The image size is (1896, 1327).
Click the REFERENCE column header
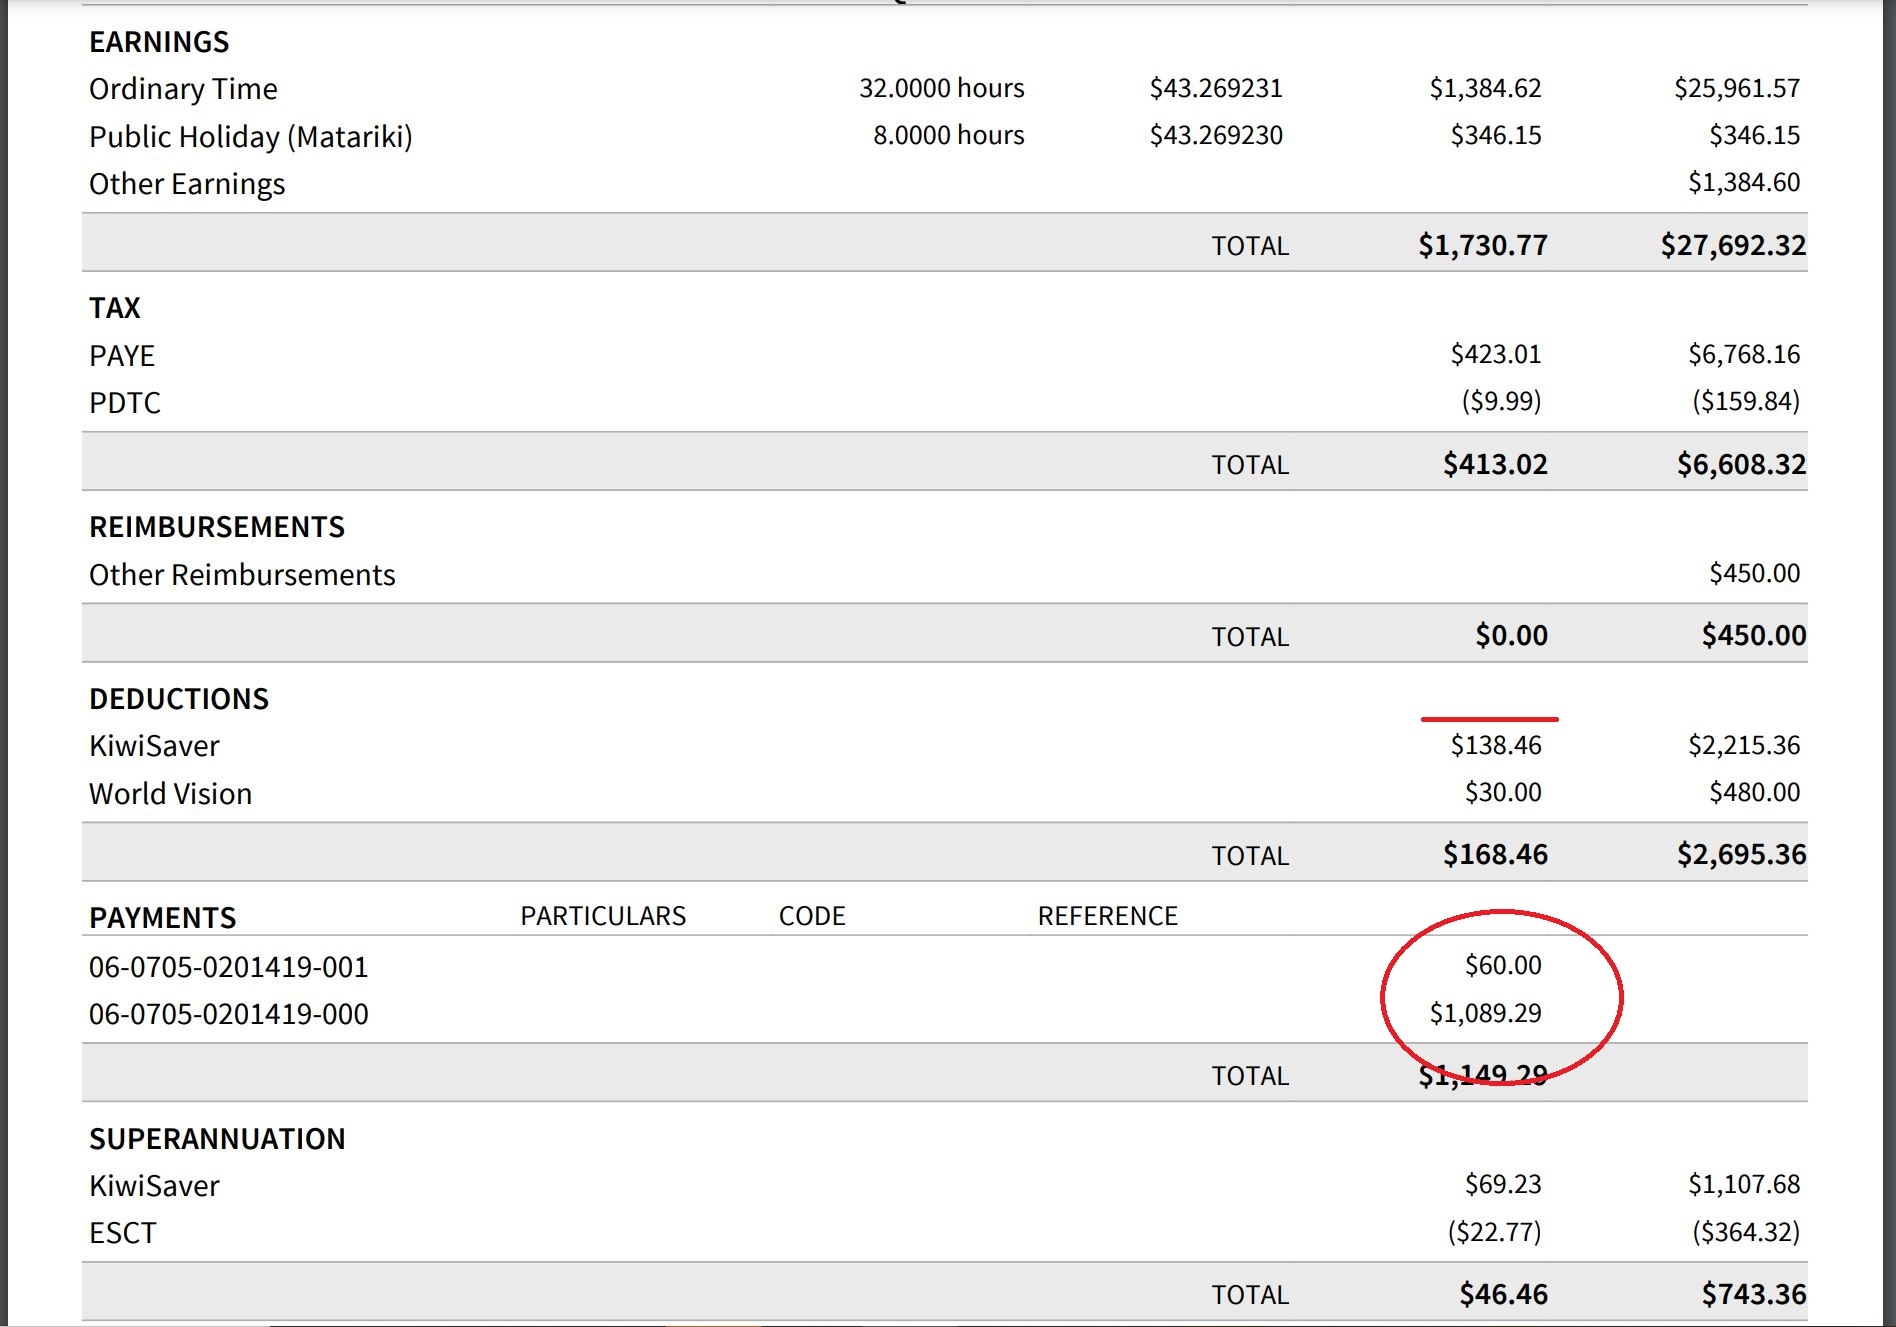pyautogui.click(x=1107, y=916)
